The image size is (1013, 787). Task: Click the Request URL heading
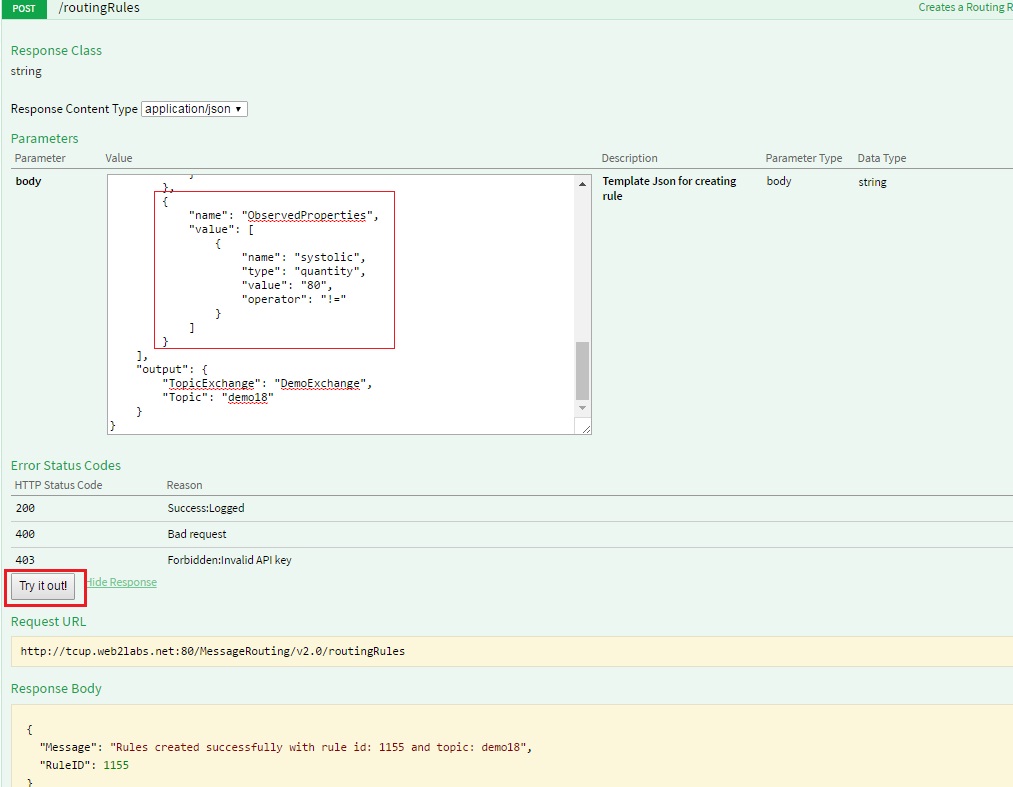tap(48, 622)
